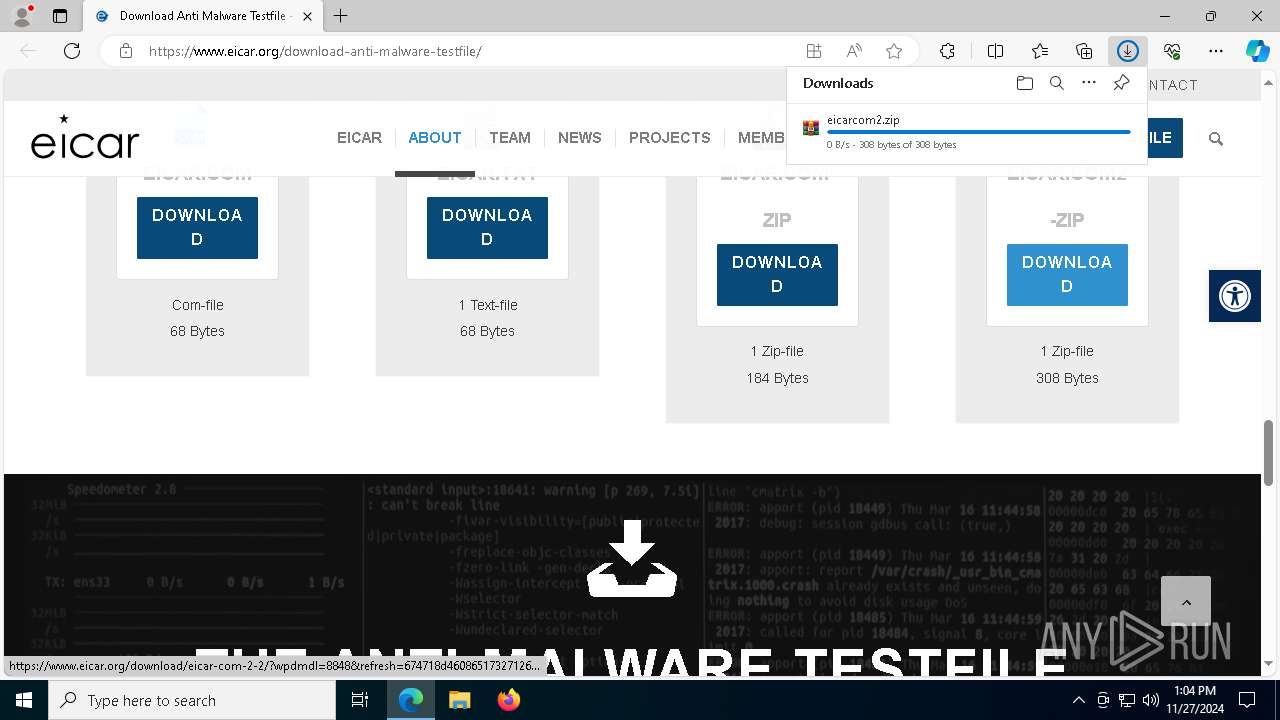Search downloads magnifier icon
This screenshot has height=720, width=1280.
(x=1056, y=83)
